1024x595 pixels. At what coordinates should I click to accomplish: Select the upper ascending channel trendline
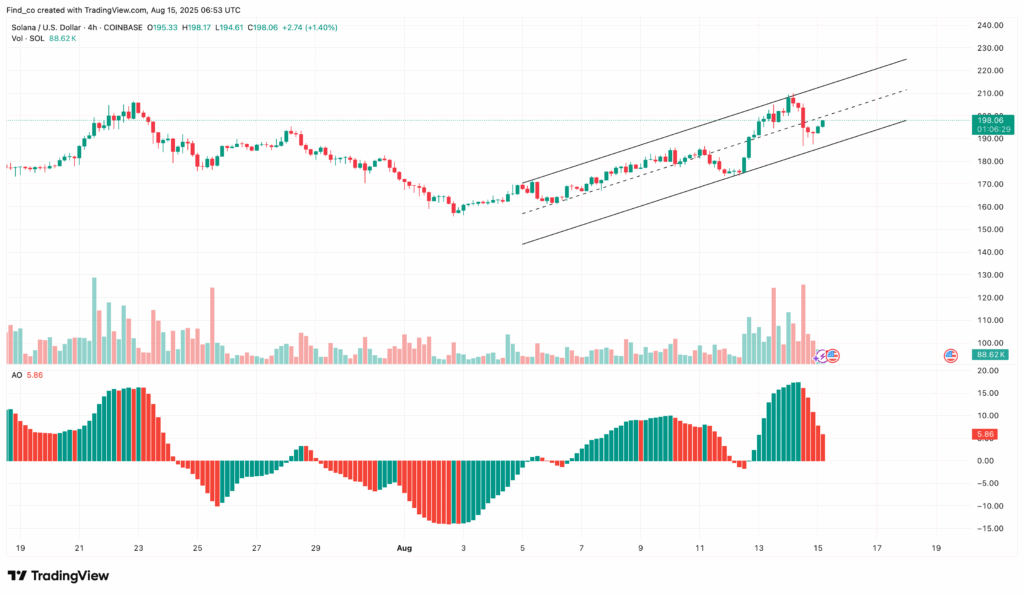tap(714, 121)
